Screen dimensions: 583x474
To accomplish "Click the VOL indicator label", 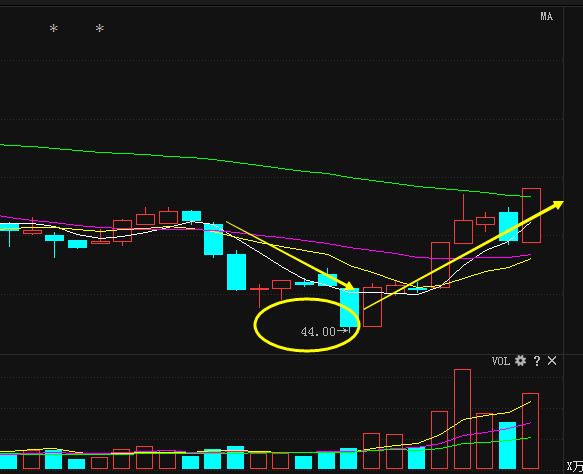I will click(x=501, y=361).
